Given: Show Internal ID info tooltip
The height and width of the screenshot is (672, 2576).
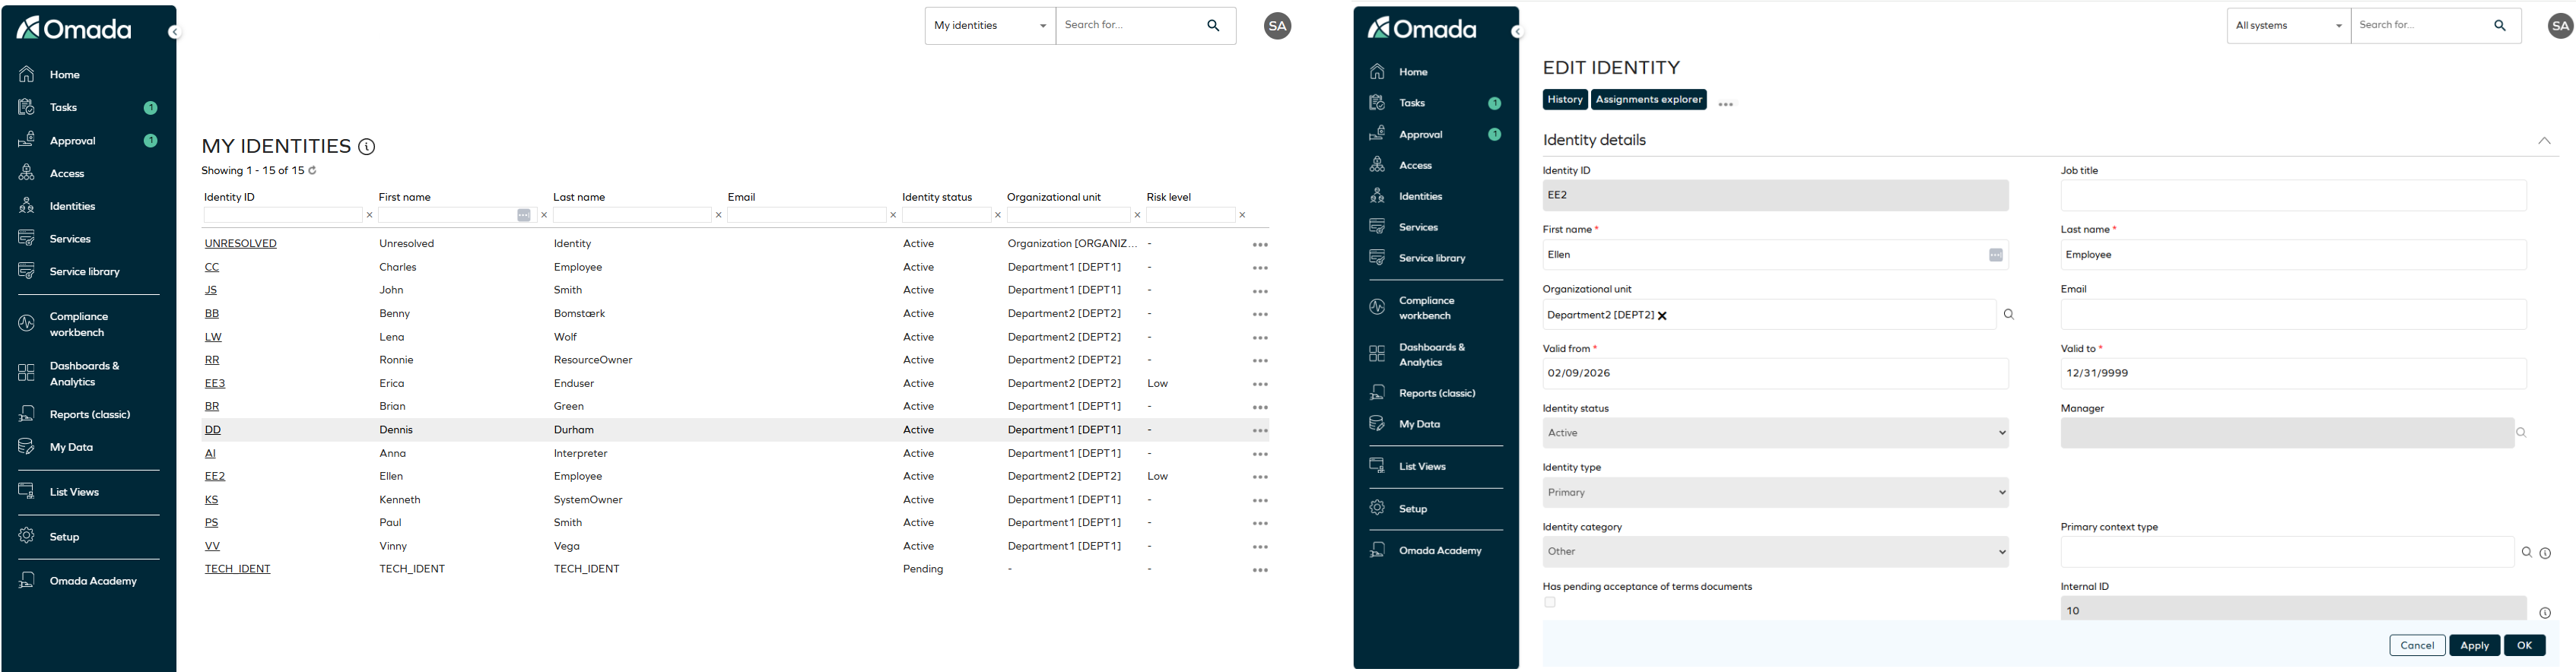Looking at the screenshot, I should pos(2545,613).
